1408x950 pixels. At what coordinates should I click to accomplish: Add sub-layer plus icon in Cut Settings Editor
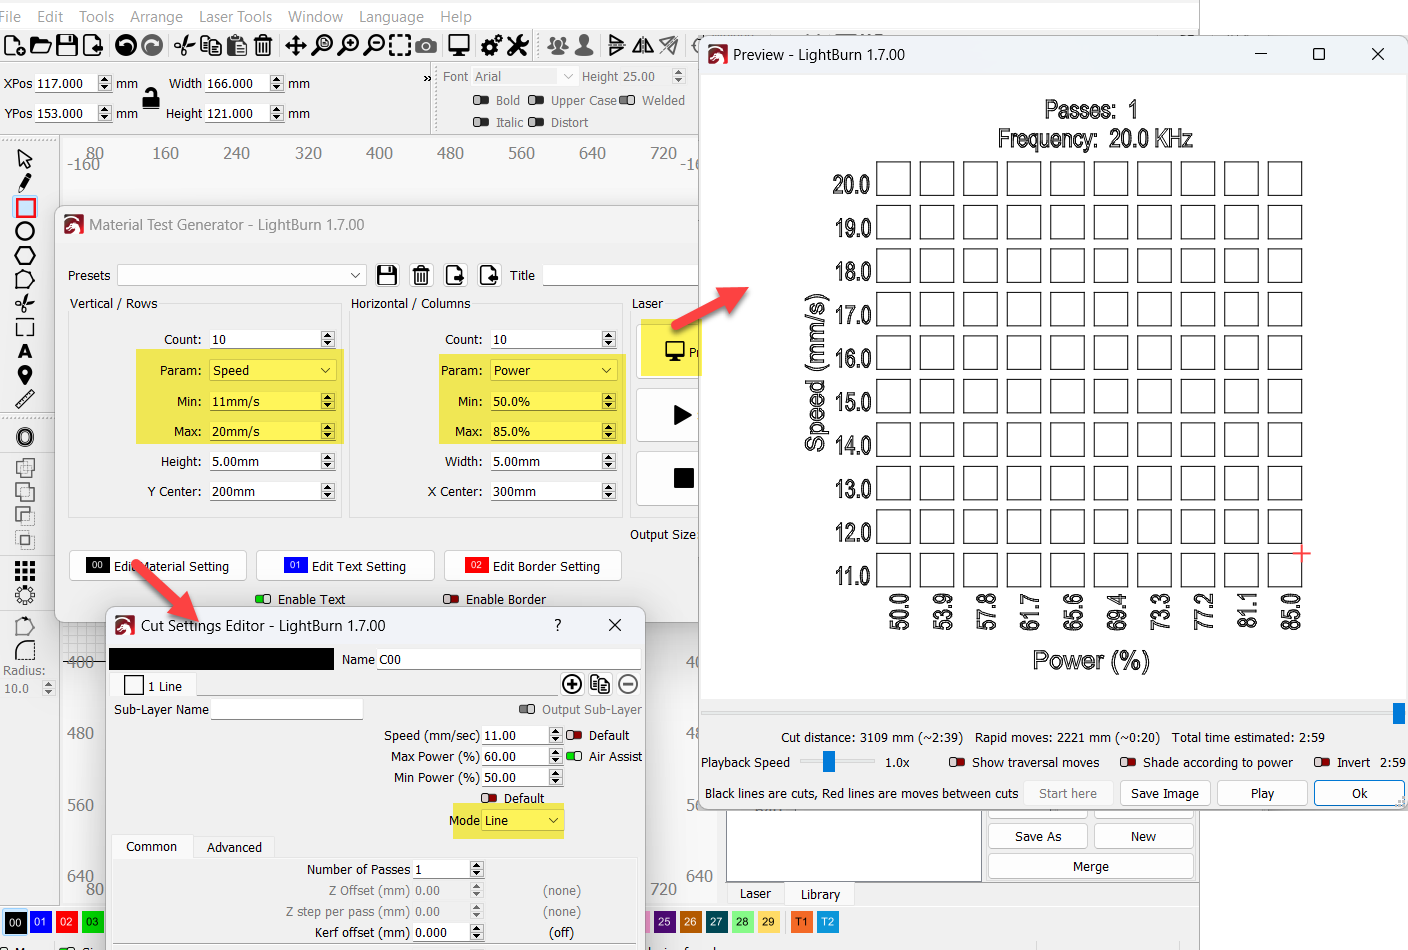(572, 684)
